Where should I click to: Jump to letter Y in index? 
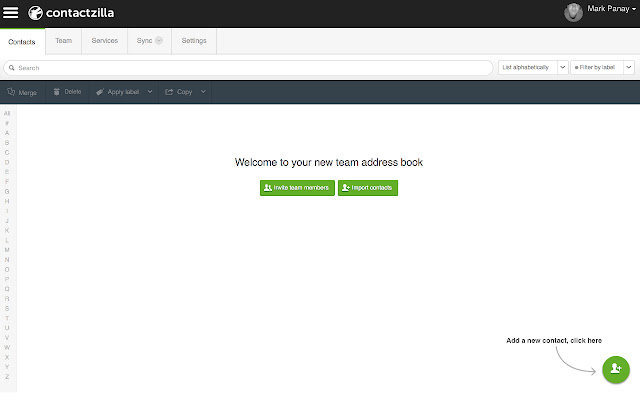pos(7,367)
